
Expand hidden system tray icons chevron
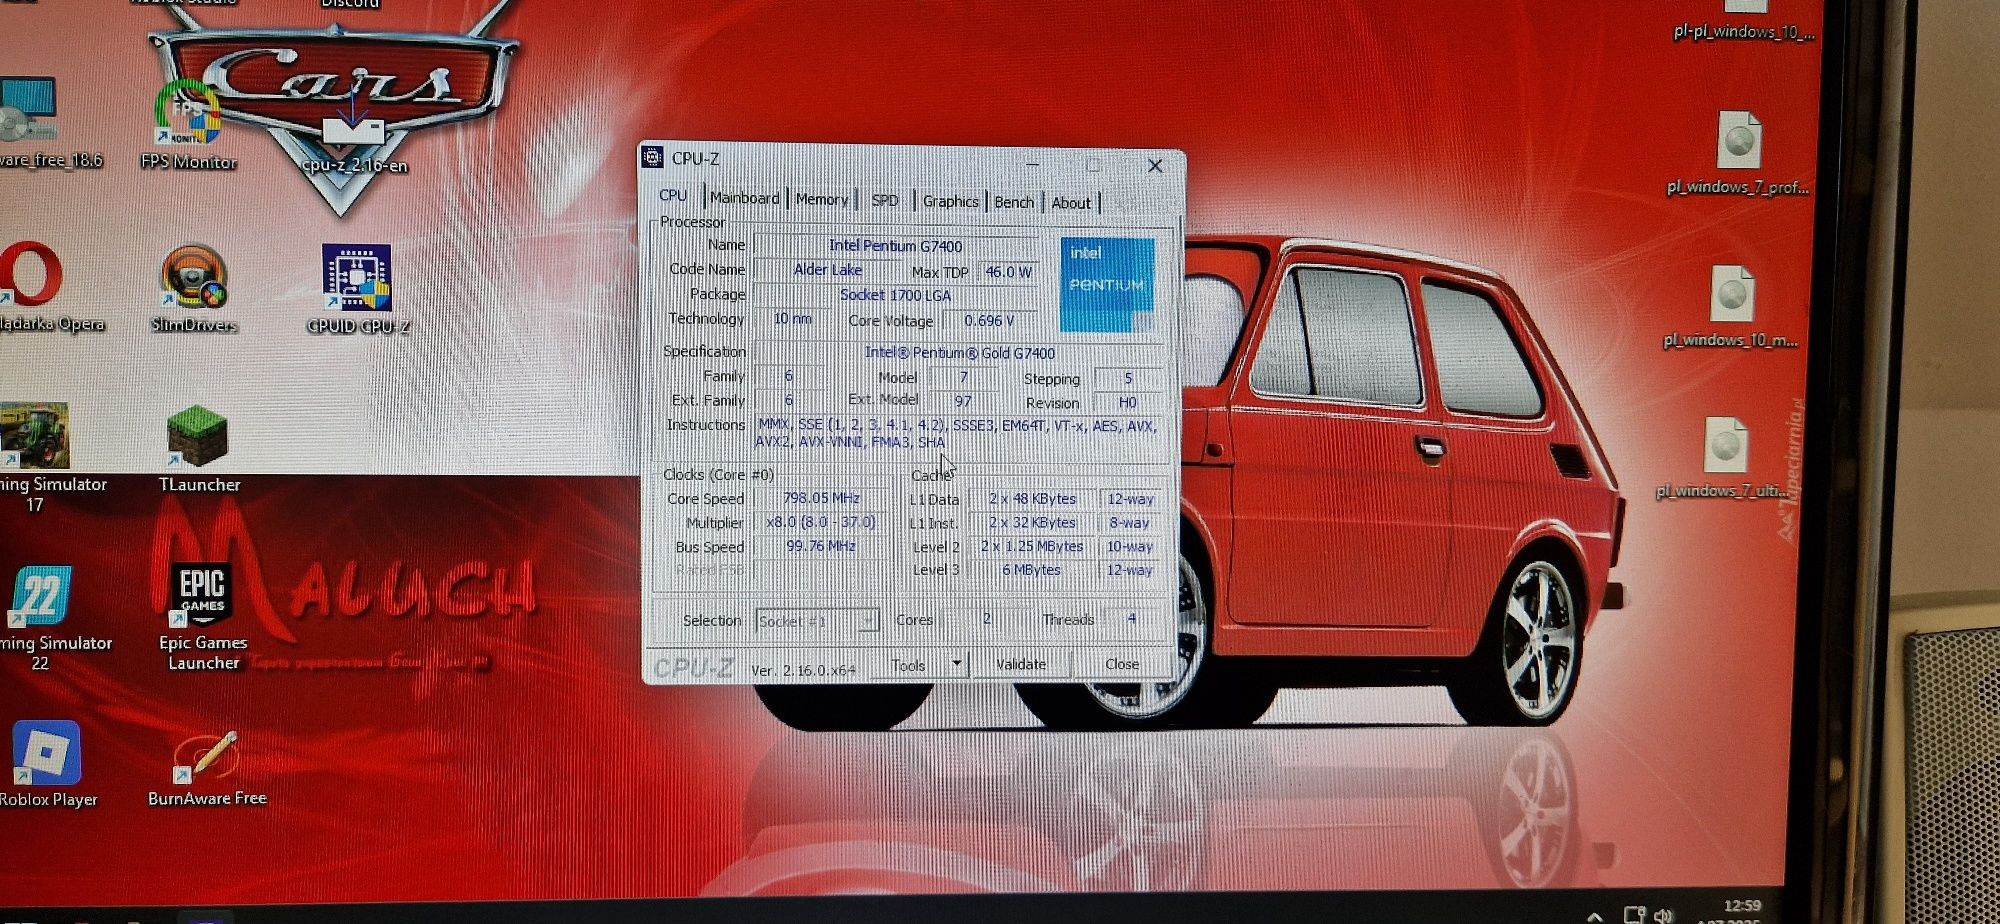point(1595,915)
